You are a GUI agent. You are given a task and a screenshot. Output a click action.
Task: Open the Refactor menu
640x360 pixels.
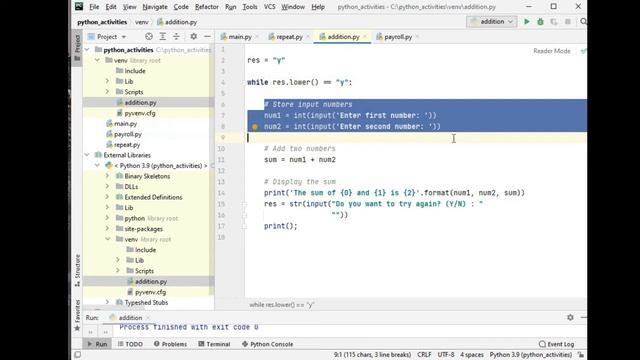[x=207, y=7]
